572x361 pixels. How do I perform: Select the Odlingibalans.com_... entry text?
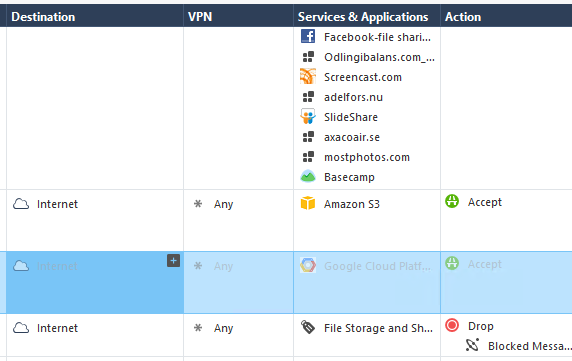[379, 57]
